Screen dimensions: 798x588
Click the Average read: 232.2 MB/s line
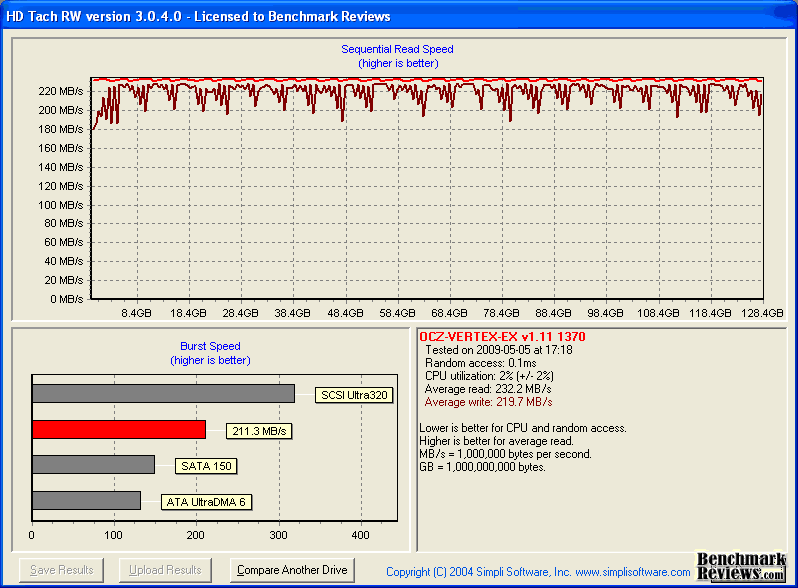coord(488,389)
